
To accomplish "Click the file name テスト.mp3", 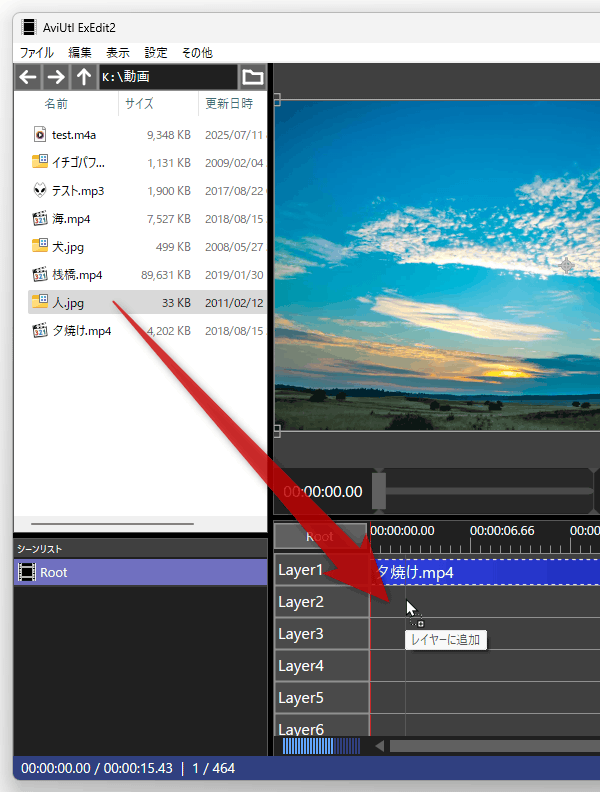I will point(78,191).
